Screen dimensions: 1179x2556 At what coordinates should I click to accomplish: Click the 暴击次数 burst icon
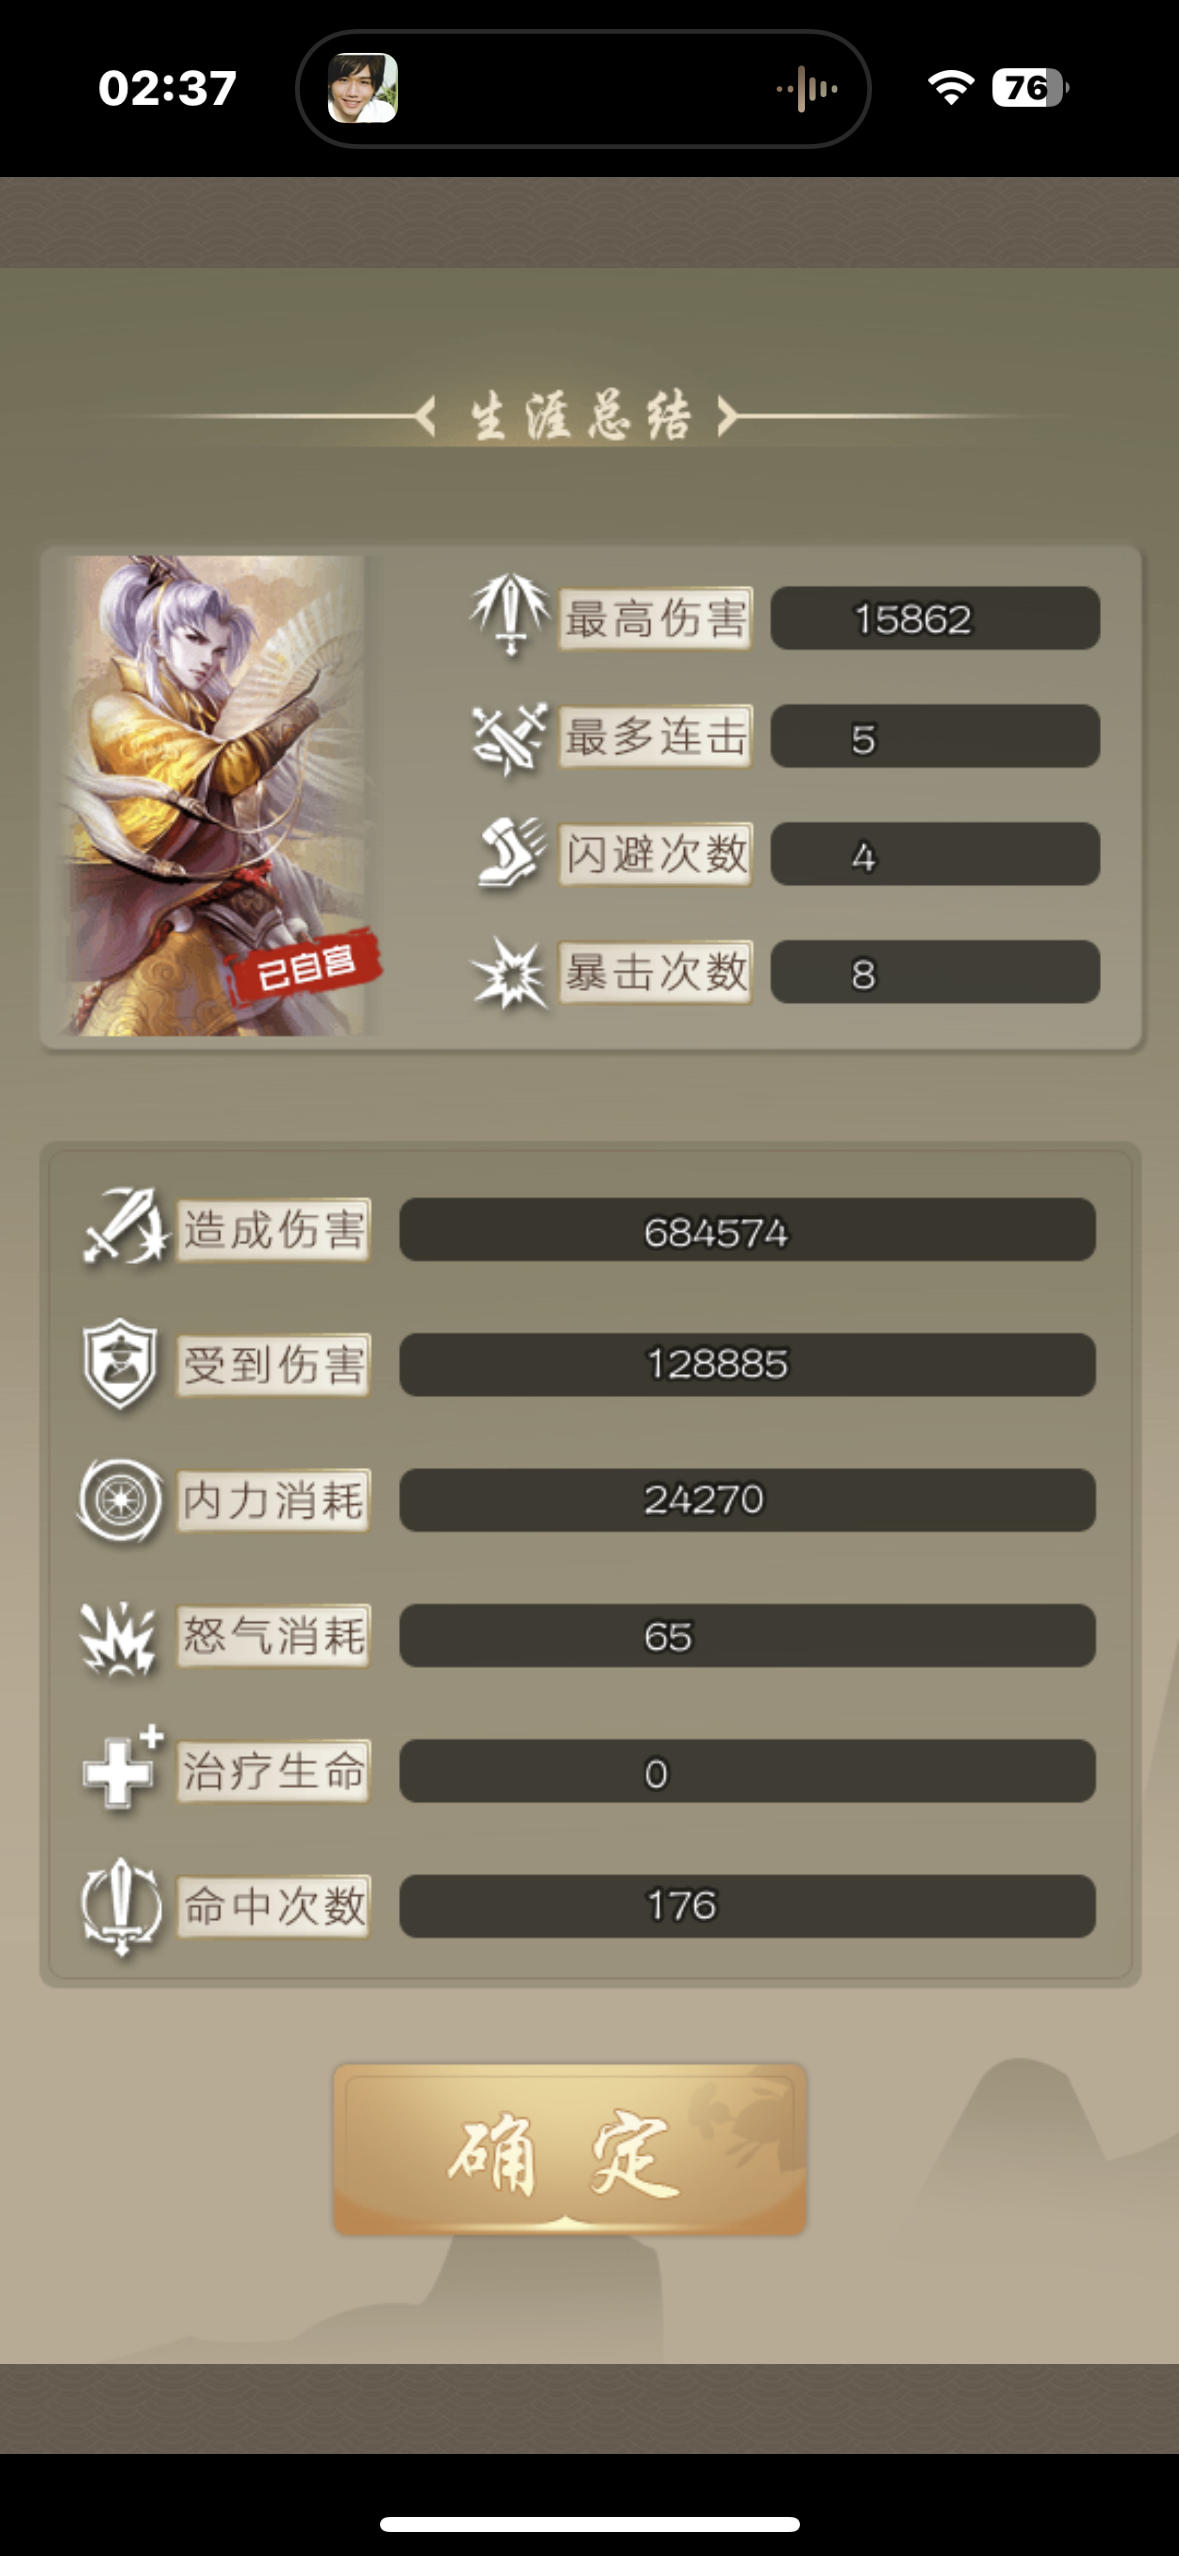510,972
